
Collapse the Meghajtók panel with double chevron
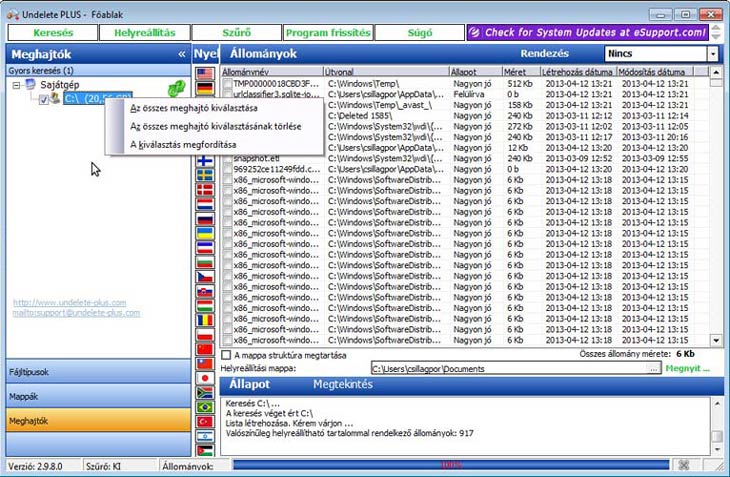click(181, 54)
